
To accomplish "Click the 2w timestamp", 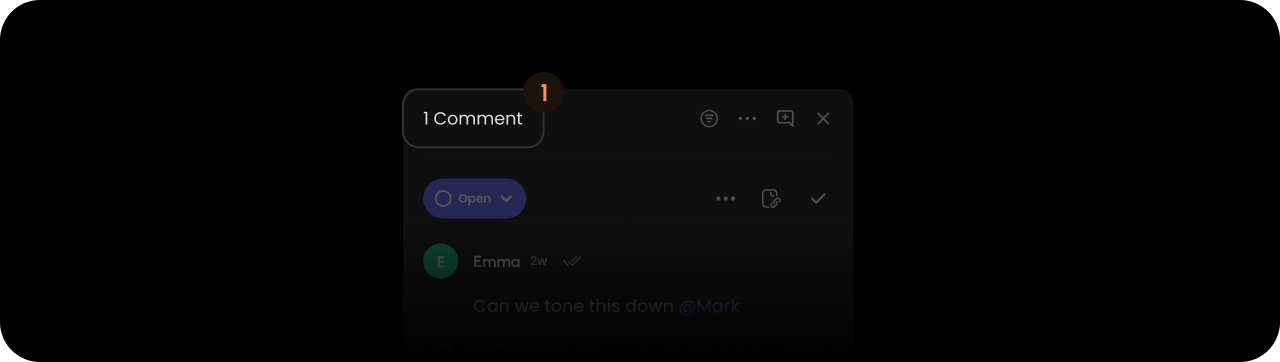I will click(539, 261).
